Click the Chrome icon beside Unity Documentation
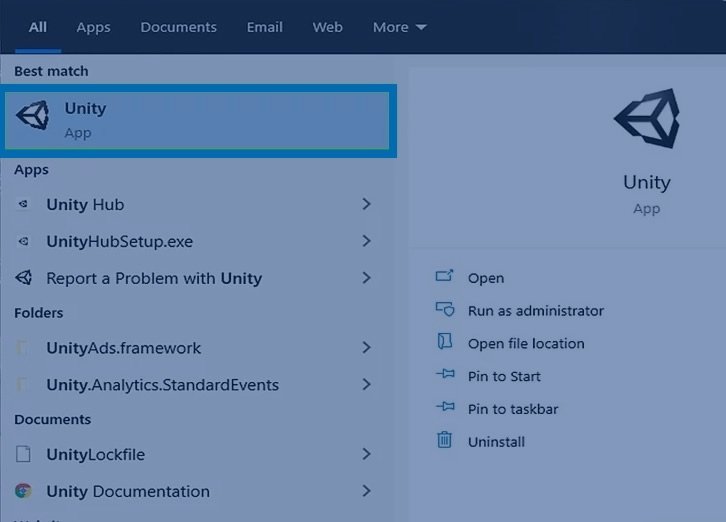This screenshot has width=726, height=522. click(x=23, y=491)
